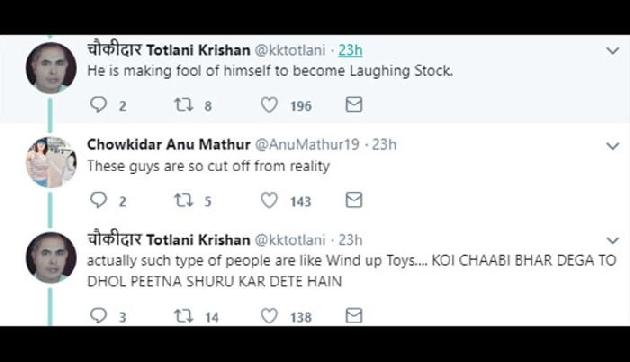
Task: Open more options chevron on first tweet
Action: pyautogui.click(x=613, y=51)
